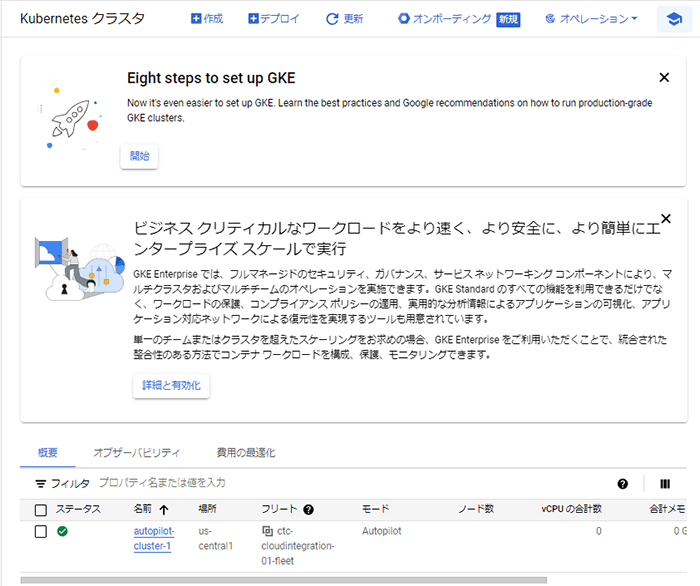Click the vCPU の合計数 column header
The image size is (700, 586).
tap(571, 509)
